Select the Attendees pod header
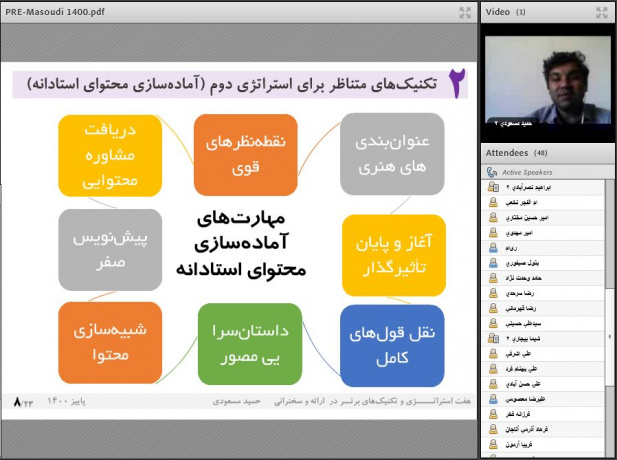The width and height of the screenshot is (617, 460). click(510, 153)
